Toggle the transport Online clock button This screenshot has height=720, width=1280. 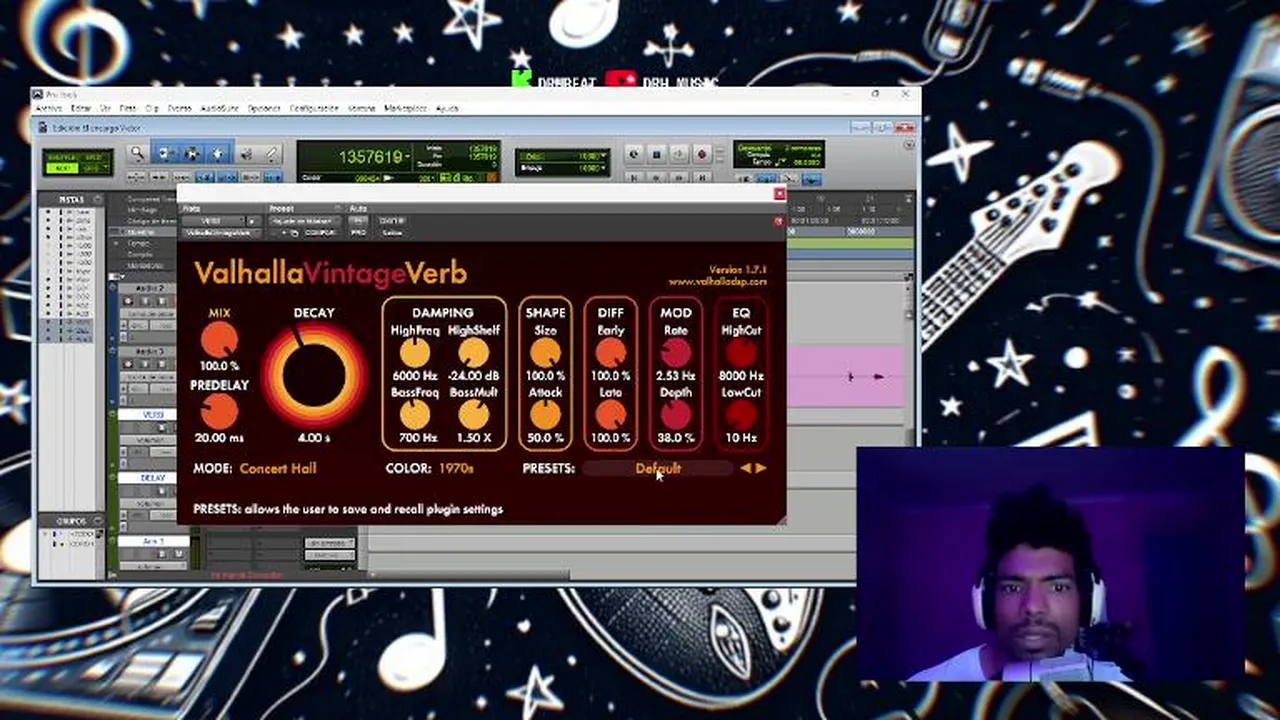point(634,154)
